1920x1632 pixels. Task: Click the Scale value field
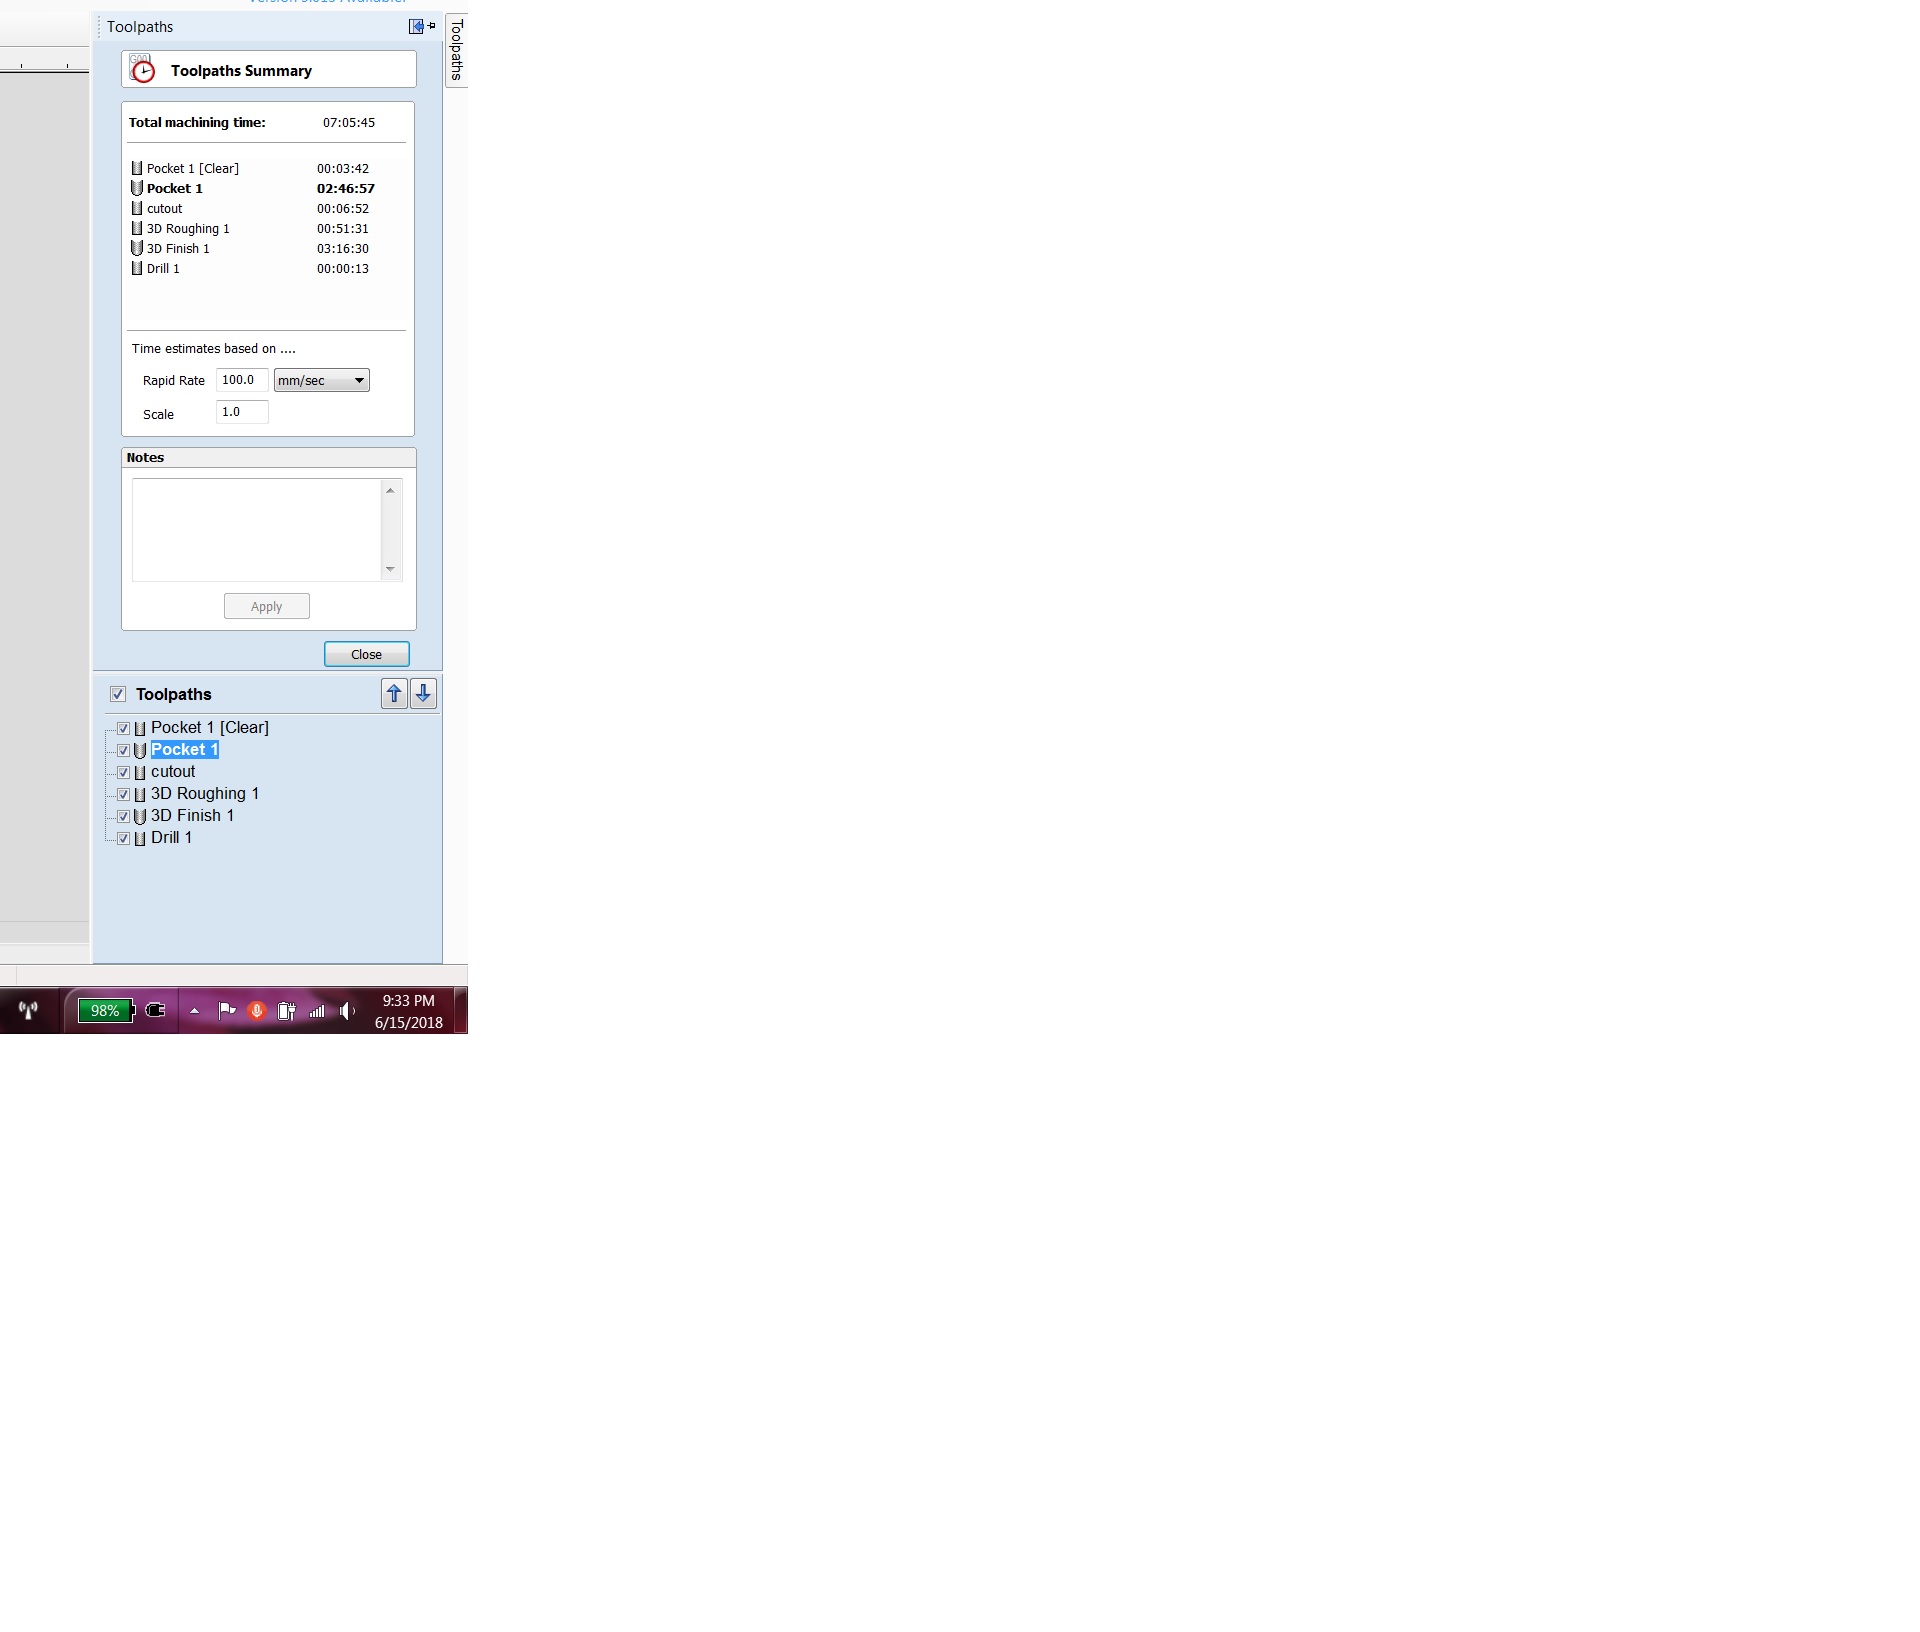(x=241, y=412)
